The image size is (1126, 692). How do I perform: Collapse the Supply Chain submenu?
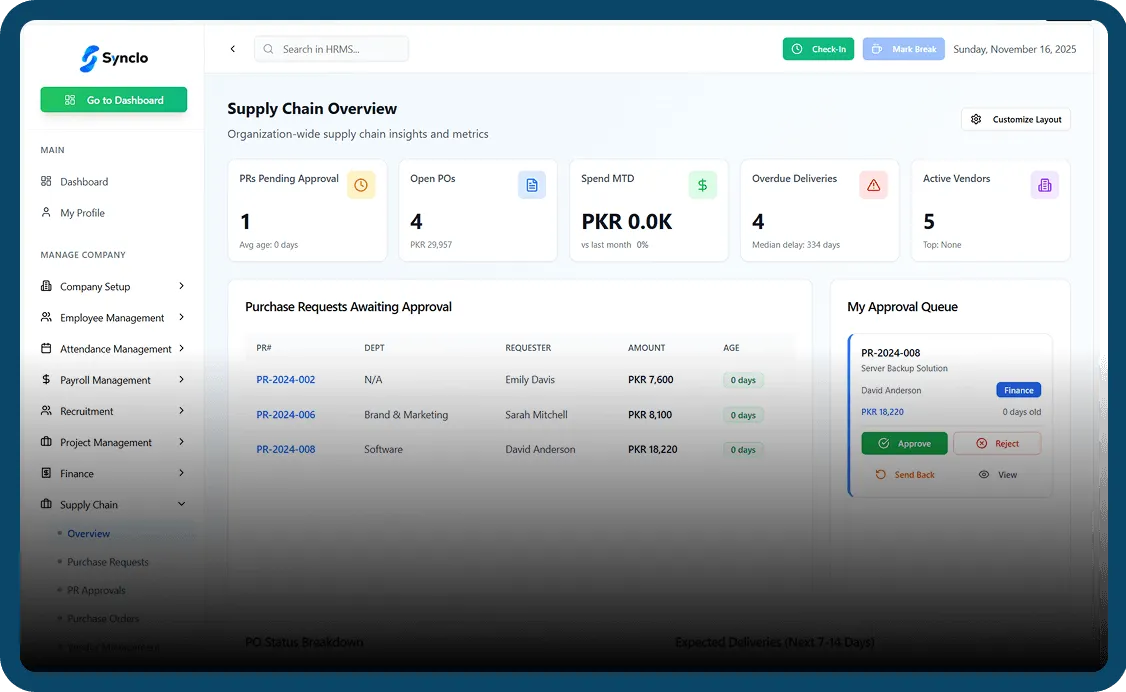click(181, 504)
